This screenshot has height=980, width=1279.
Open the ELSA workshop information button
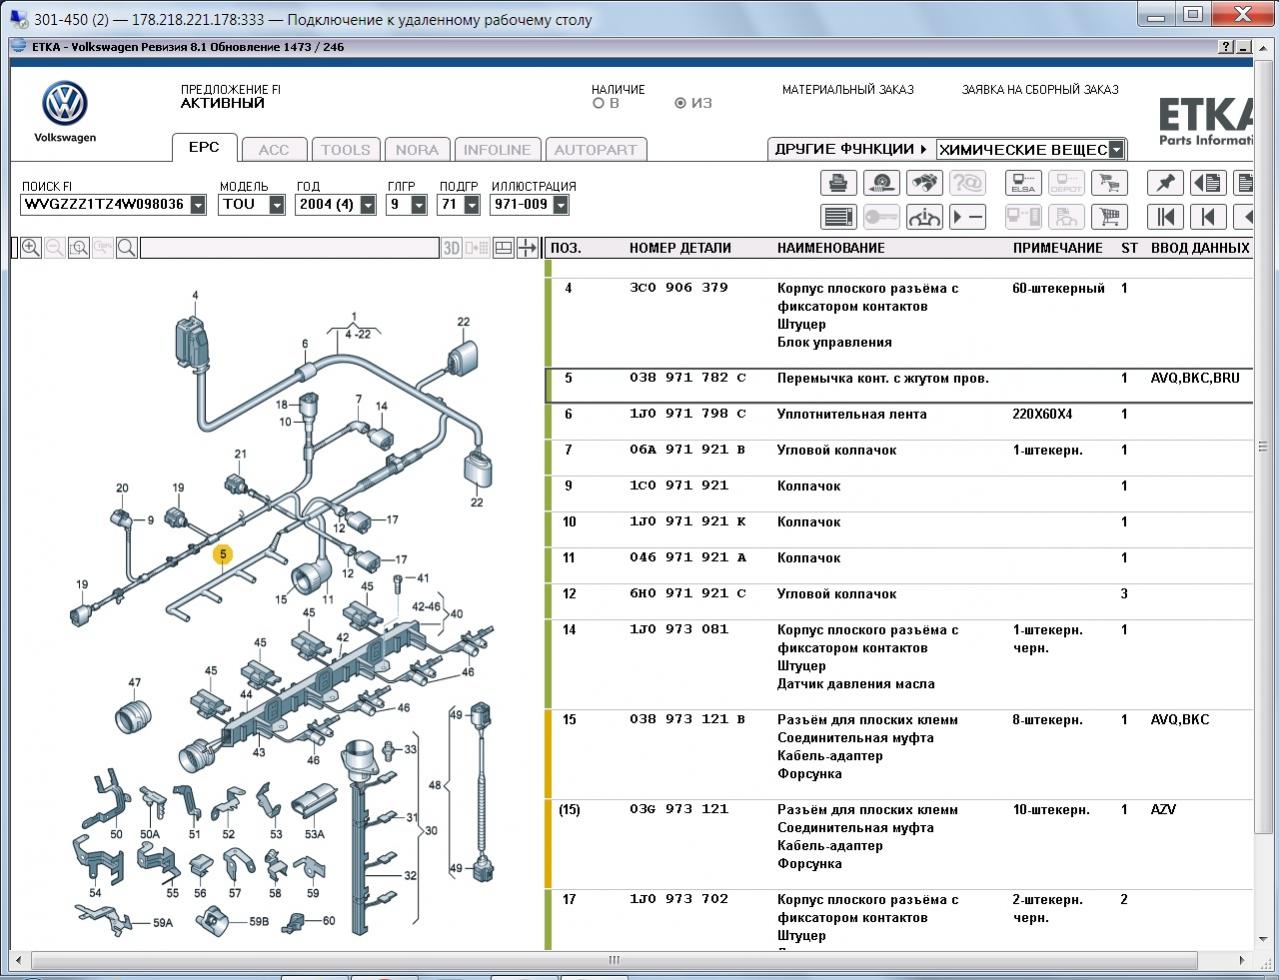1023,183
